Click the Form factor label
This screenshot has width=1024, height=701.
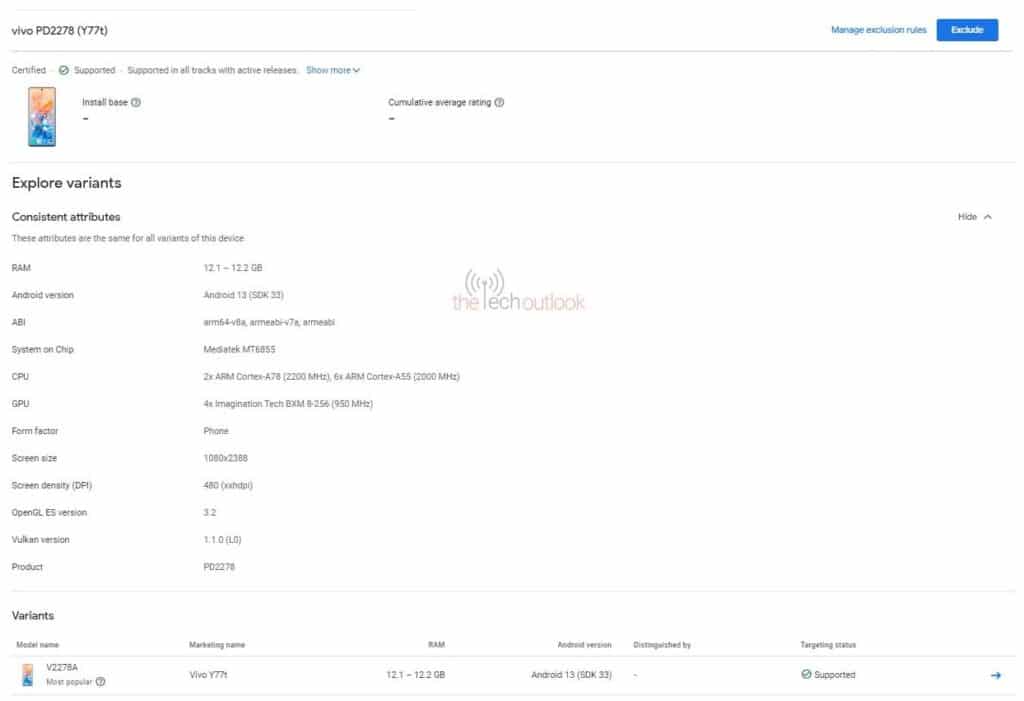[35, 431]
